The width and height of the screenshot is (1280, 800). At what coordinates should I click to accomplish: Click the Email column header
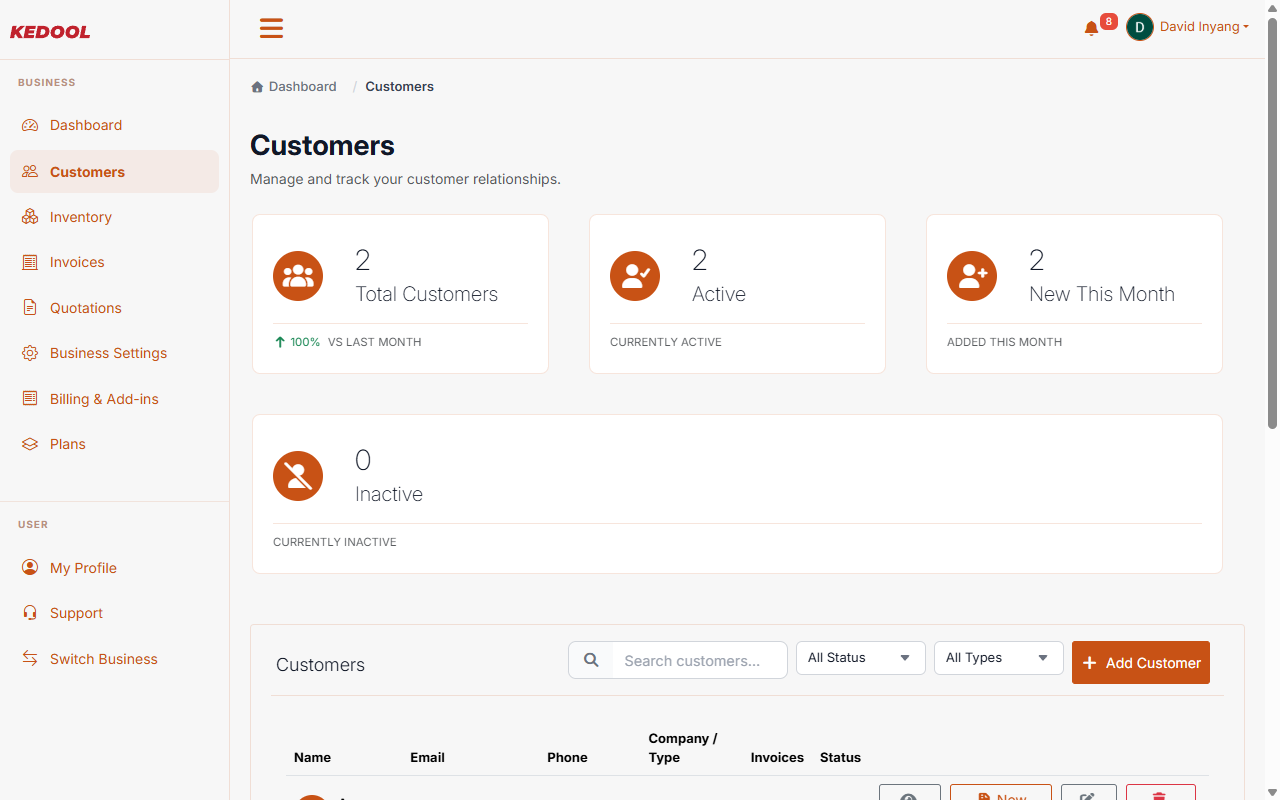pos(427,758)
